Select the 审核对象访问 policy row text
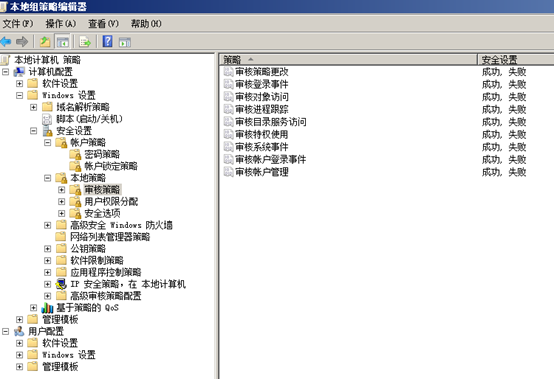Screen dimensions: 554x379 coord(262,97)
